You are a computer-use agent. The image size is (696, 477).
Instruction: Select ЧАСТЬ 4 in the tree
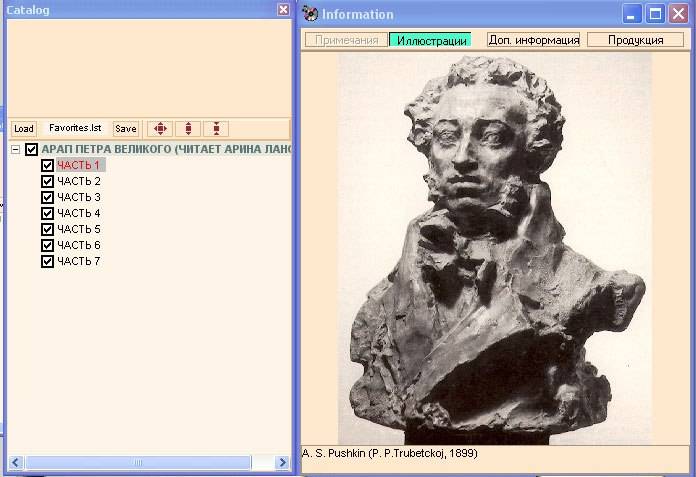coord(79,213)
